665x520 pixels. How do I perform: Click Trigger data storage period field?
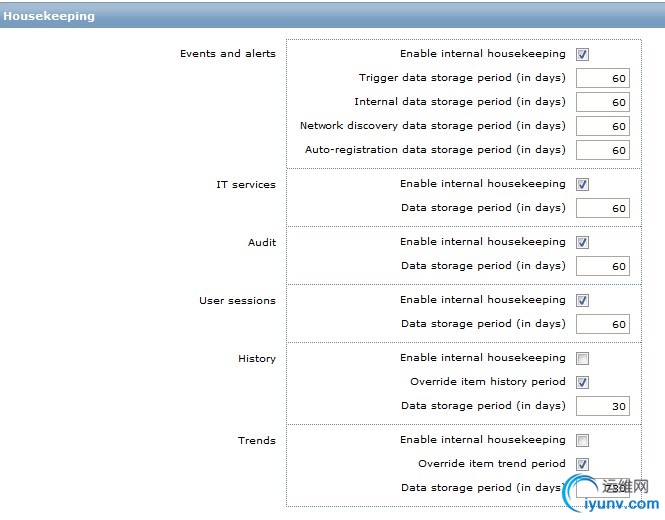tap(603, 78)
